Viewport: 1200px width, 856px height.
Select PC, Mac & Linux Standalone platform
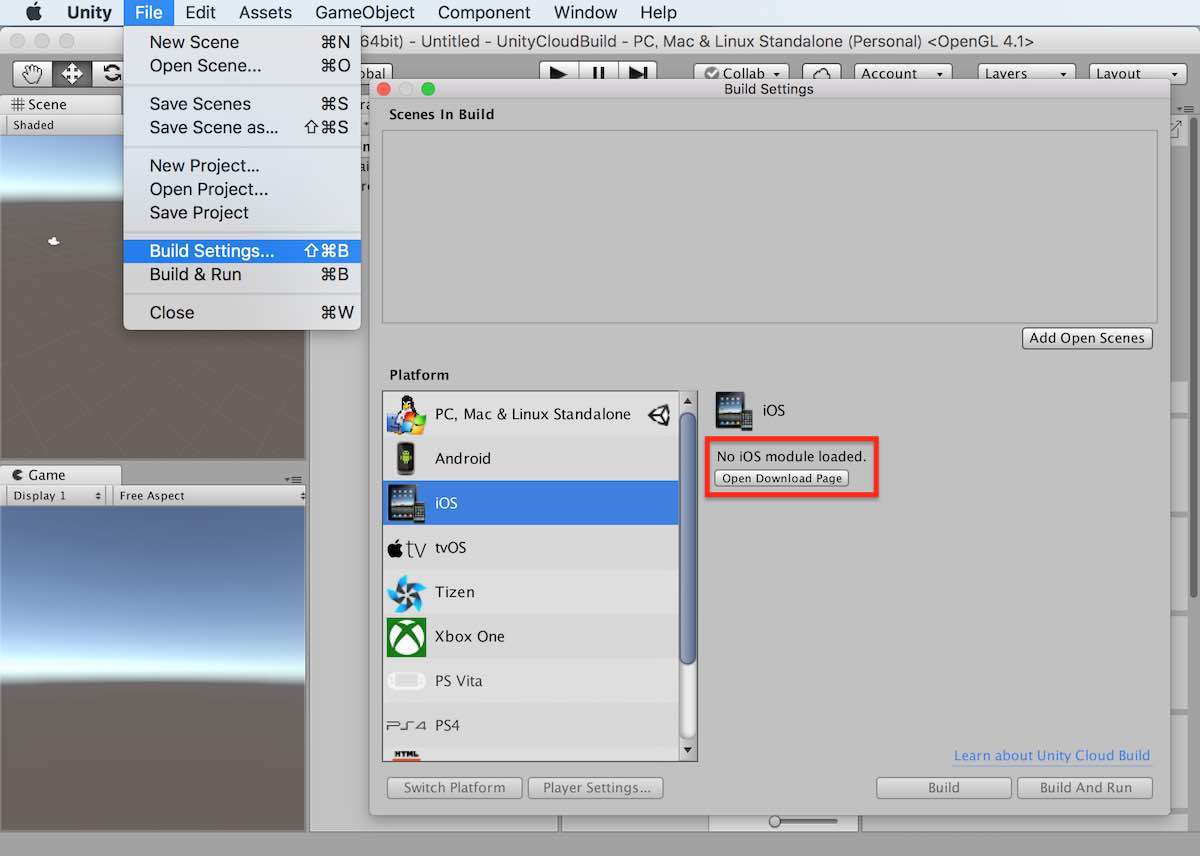click(530, 414)
